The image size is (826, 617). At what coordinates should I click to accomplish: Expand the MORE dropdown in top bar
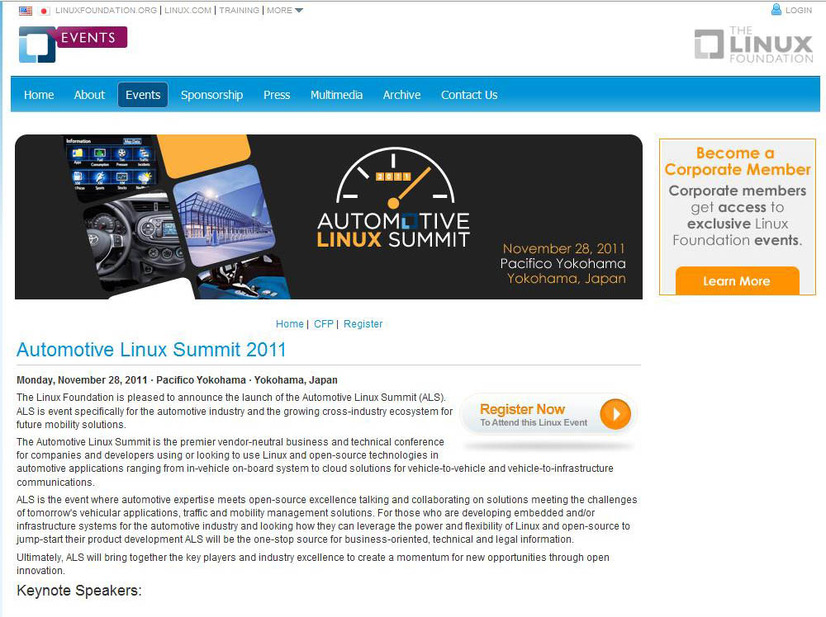coord(284,11)
